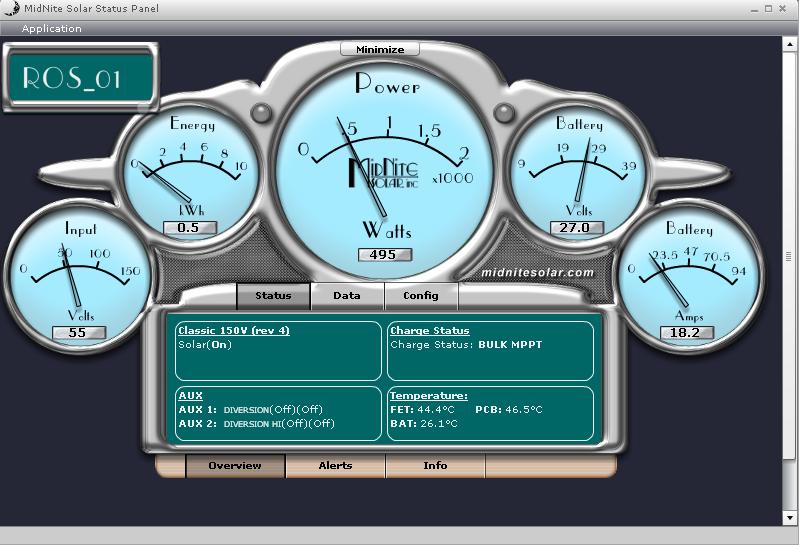Click the right round indicator light
This screenshot has width=799, height=545.
tap(504, 113)
